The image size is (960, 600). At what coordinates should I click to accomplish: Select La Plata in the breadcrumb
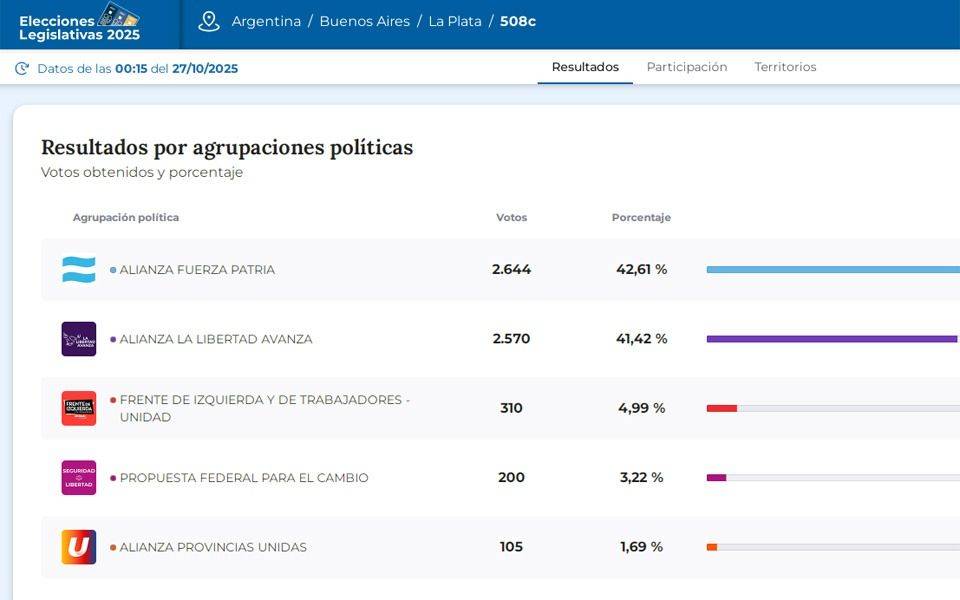[x=454, y=22]
